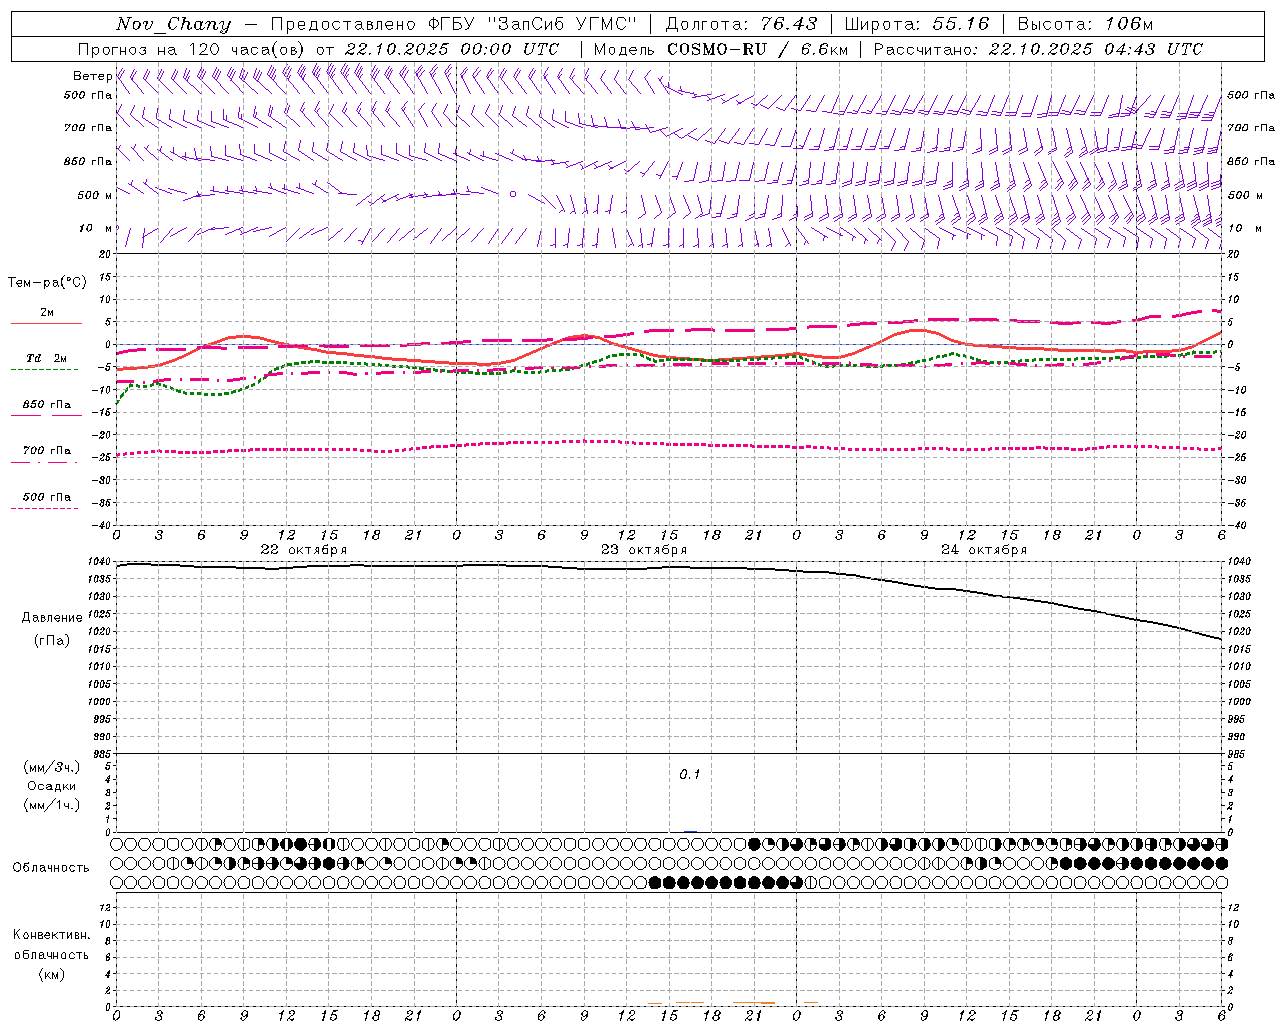Click the (мм/1ч.) unit label
This screenshot has height=1024, width=1280.
[x=52, y=805]
